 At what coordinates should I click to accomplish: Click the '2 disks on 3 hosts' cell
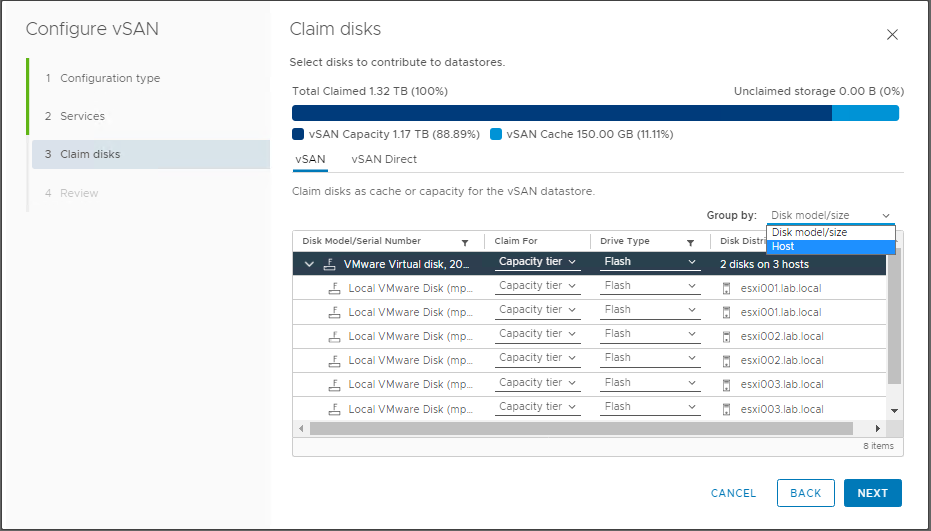click(764, 264)
